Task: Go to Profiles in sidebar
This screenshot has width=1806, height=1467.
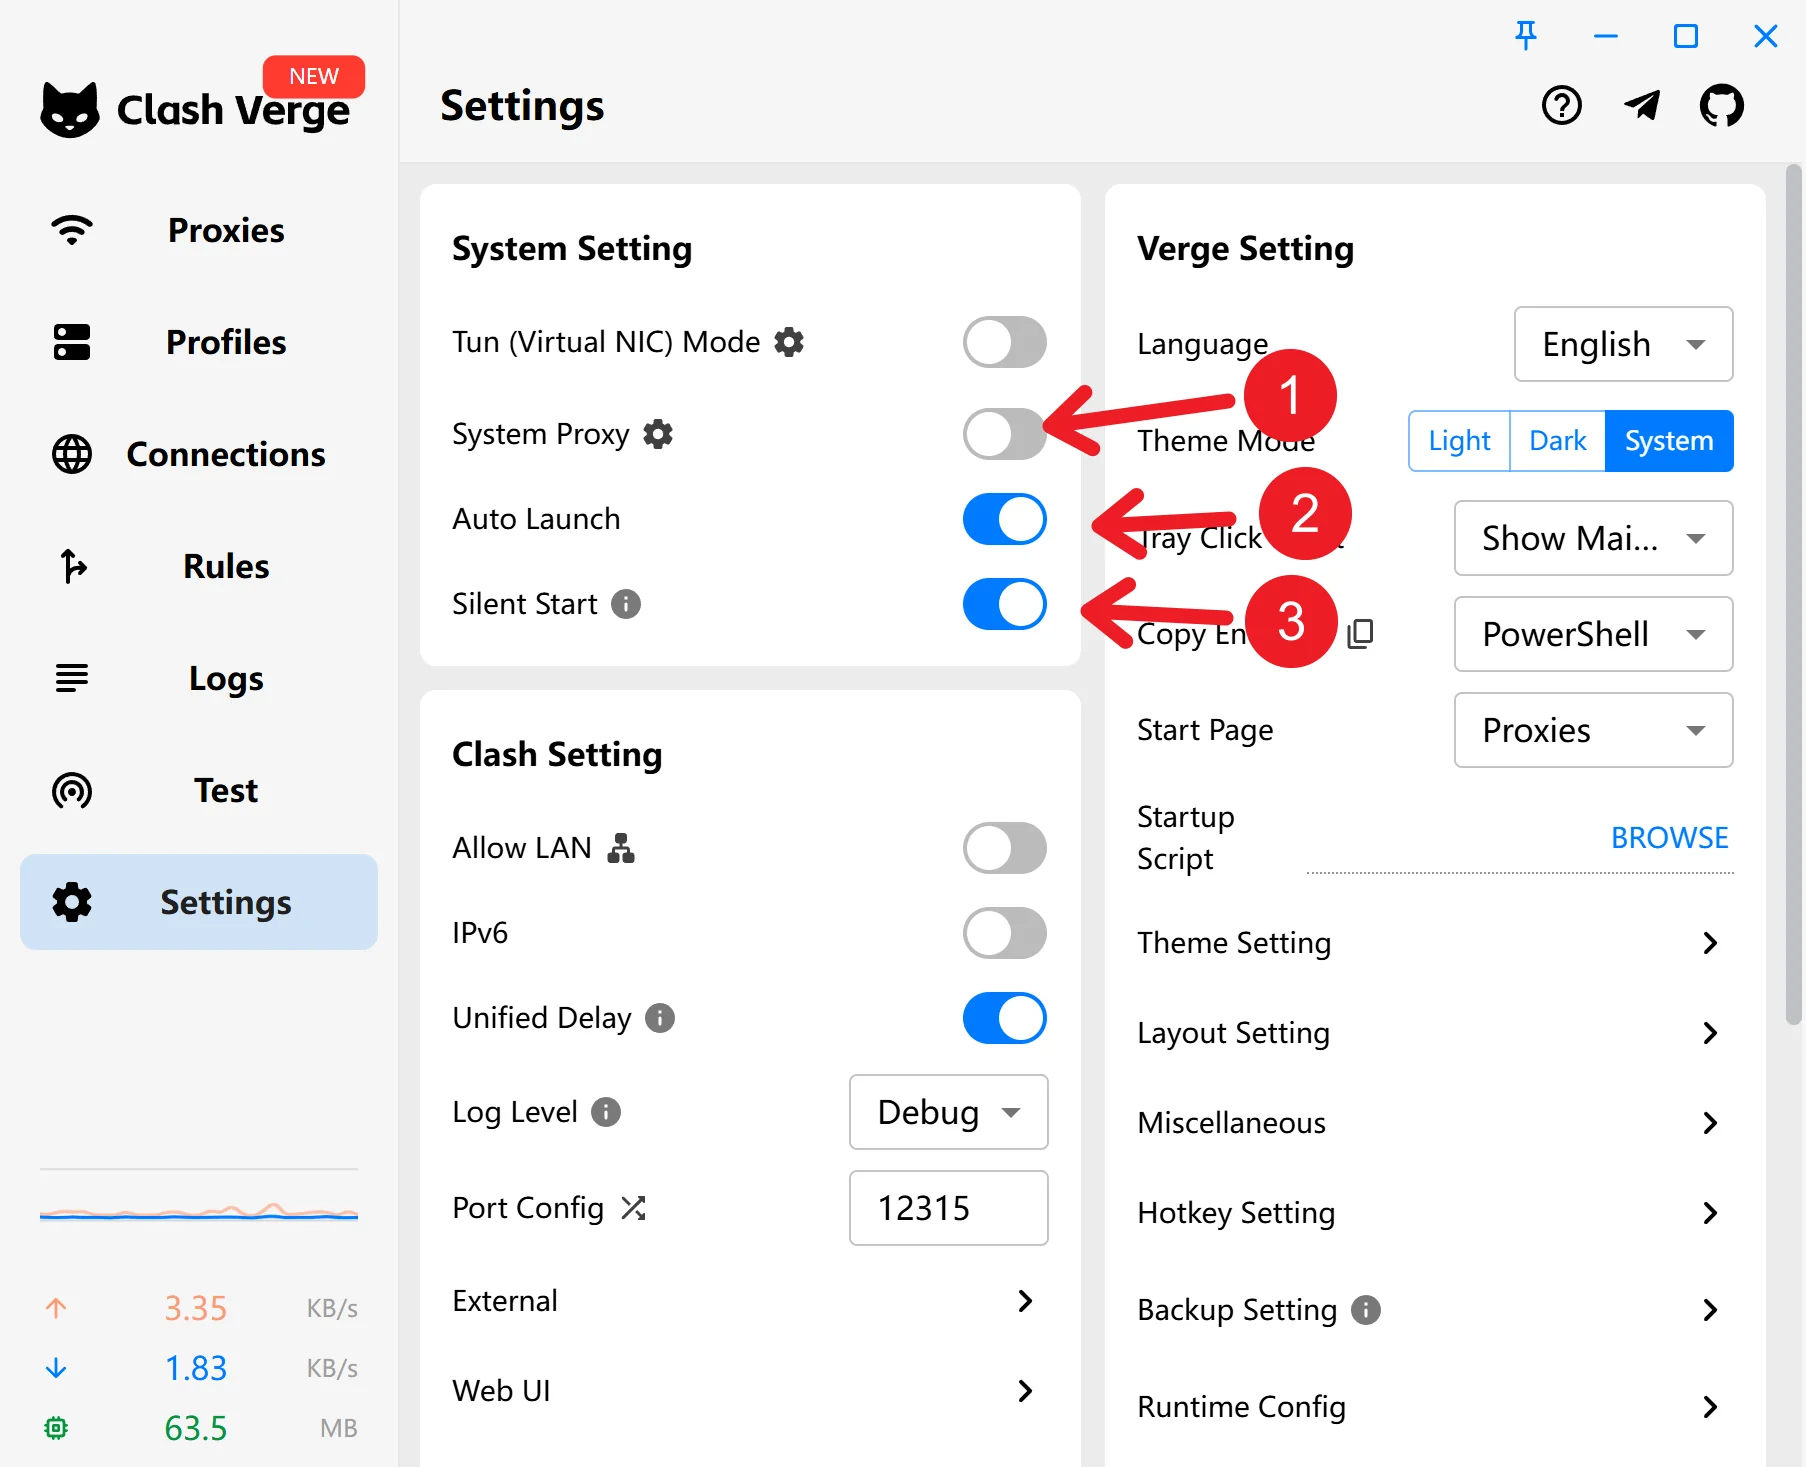Action: [x=199, y=342]
